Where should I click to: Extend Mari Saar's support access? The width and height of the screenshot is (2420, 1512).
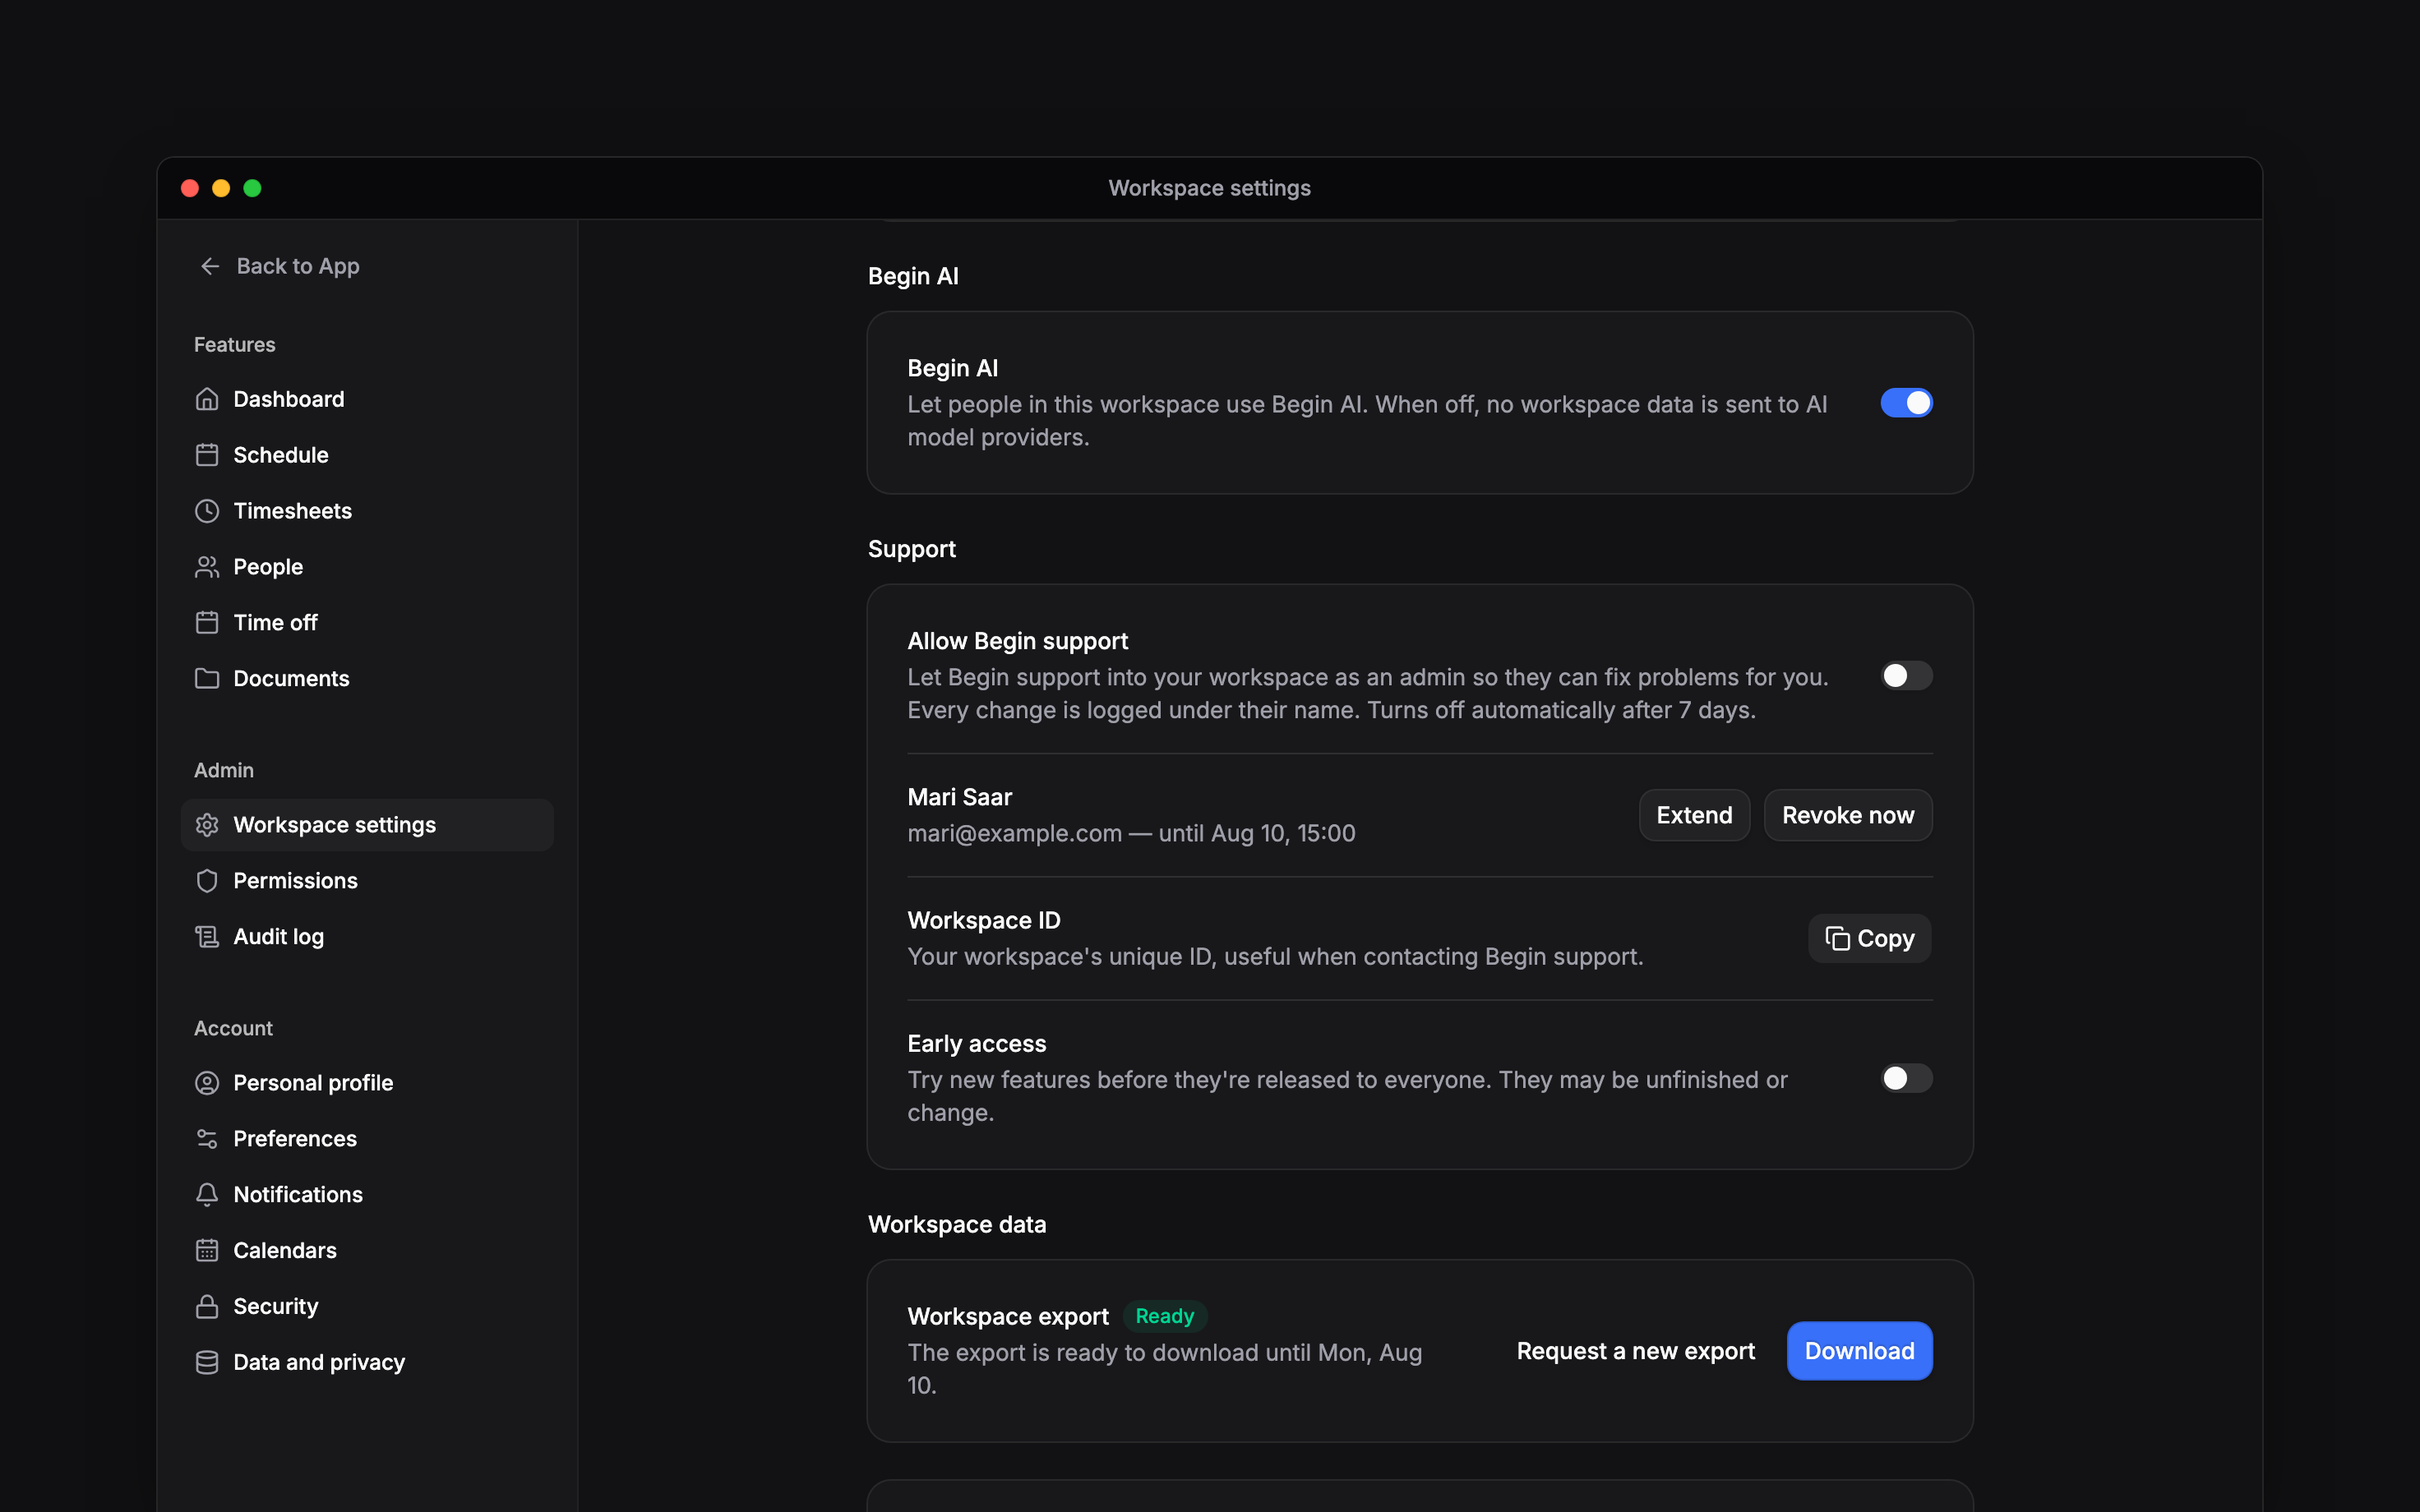tap(1694, 815)
